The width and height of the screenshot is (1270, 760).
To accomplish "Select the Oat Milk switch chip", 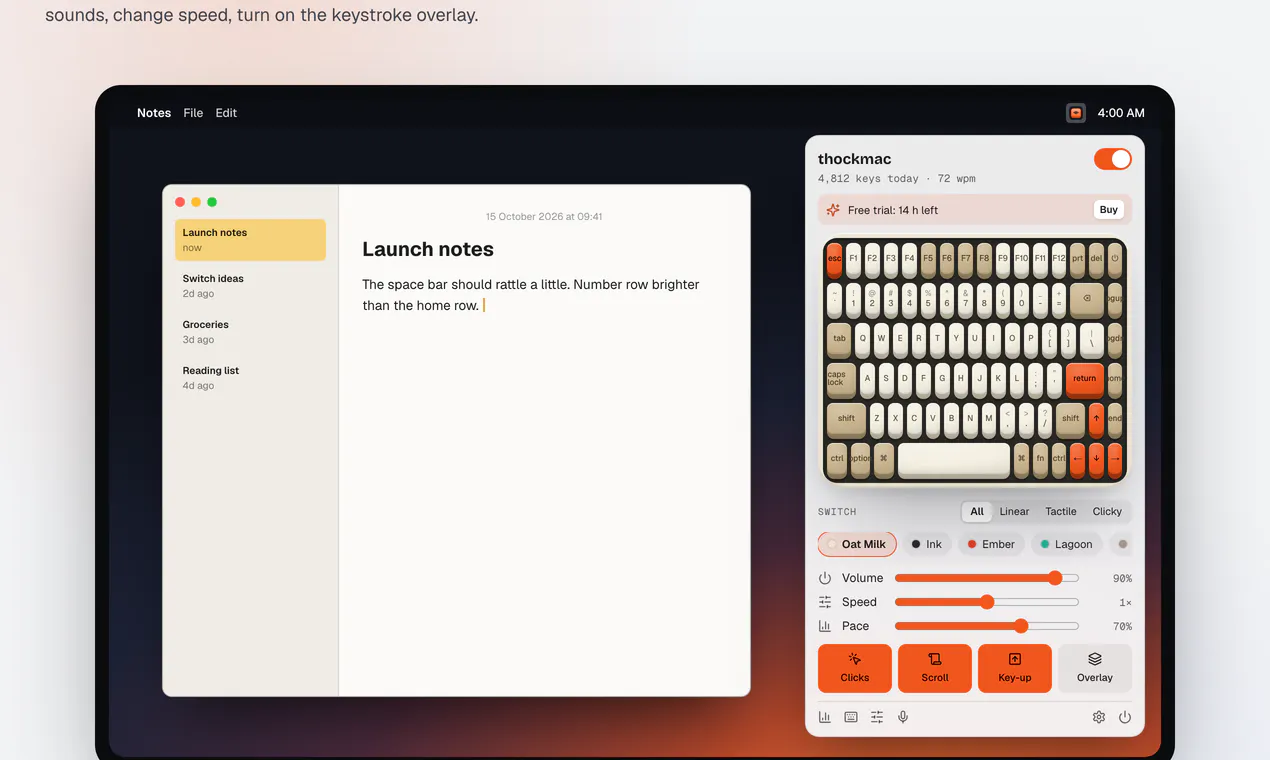I will pos(857,544).
